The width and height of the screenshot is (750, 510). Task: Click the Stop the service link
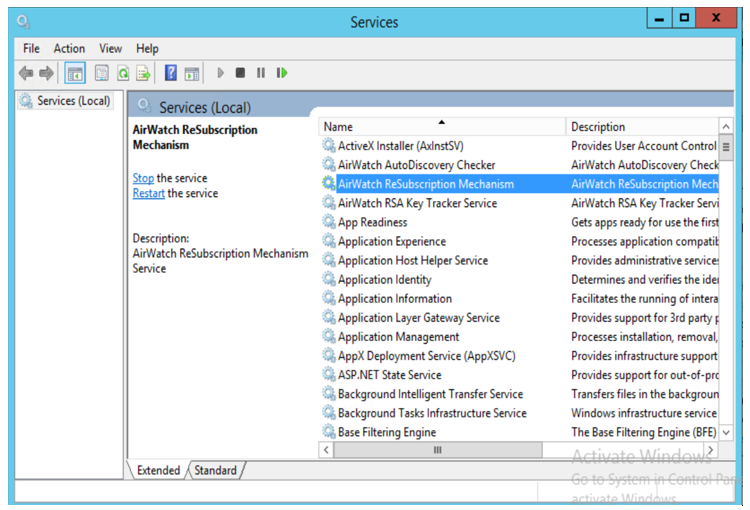[143, 178]
